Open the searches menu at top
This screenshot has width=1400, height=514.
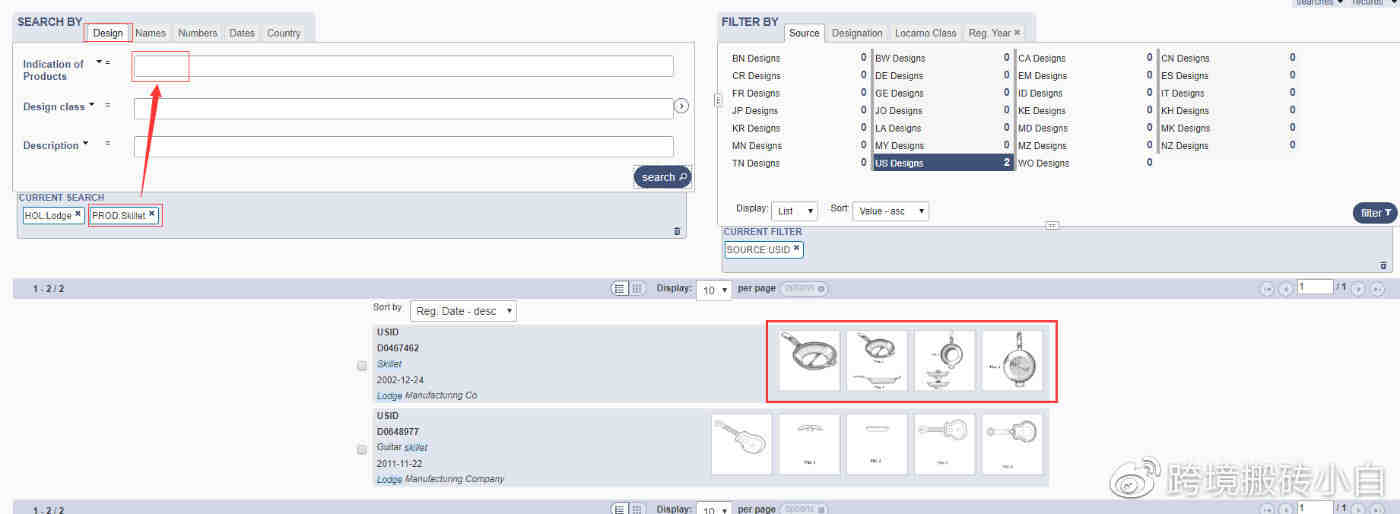click(x=1319, y=3)
